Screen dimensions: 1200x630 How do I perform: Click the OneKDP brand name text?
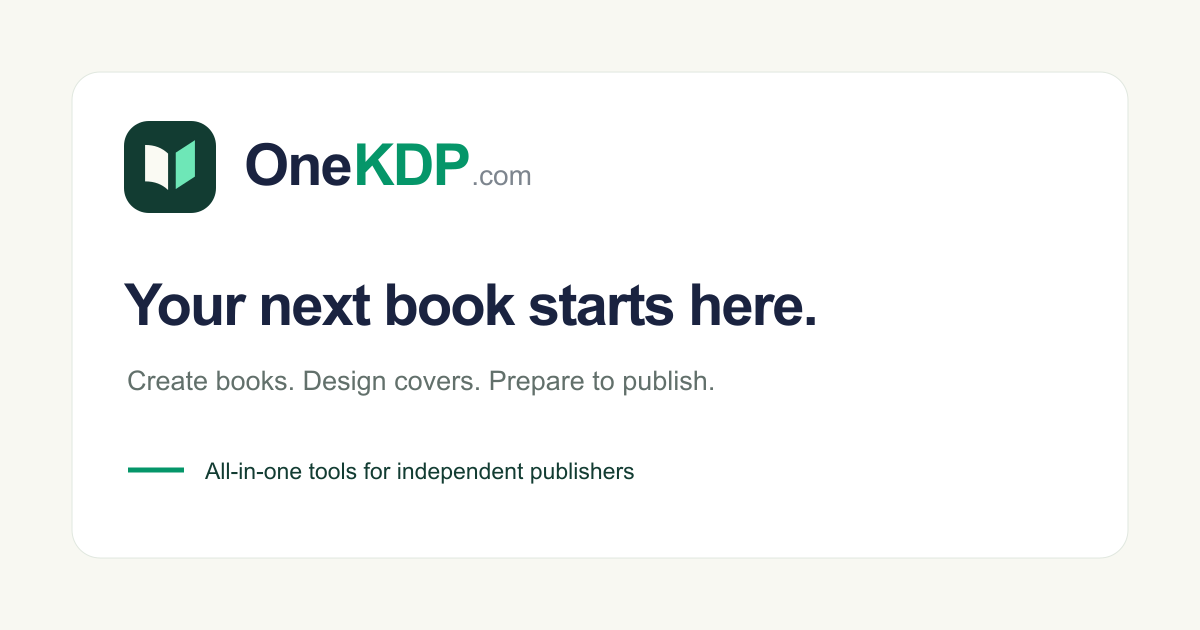357,165
